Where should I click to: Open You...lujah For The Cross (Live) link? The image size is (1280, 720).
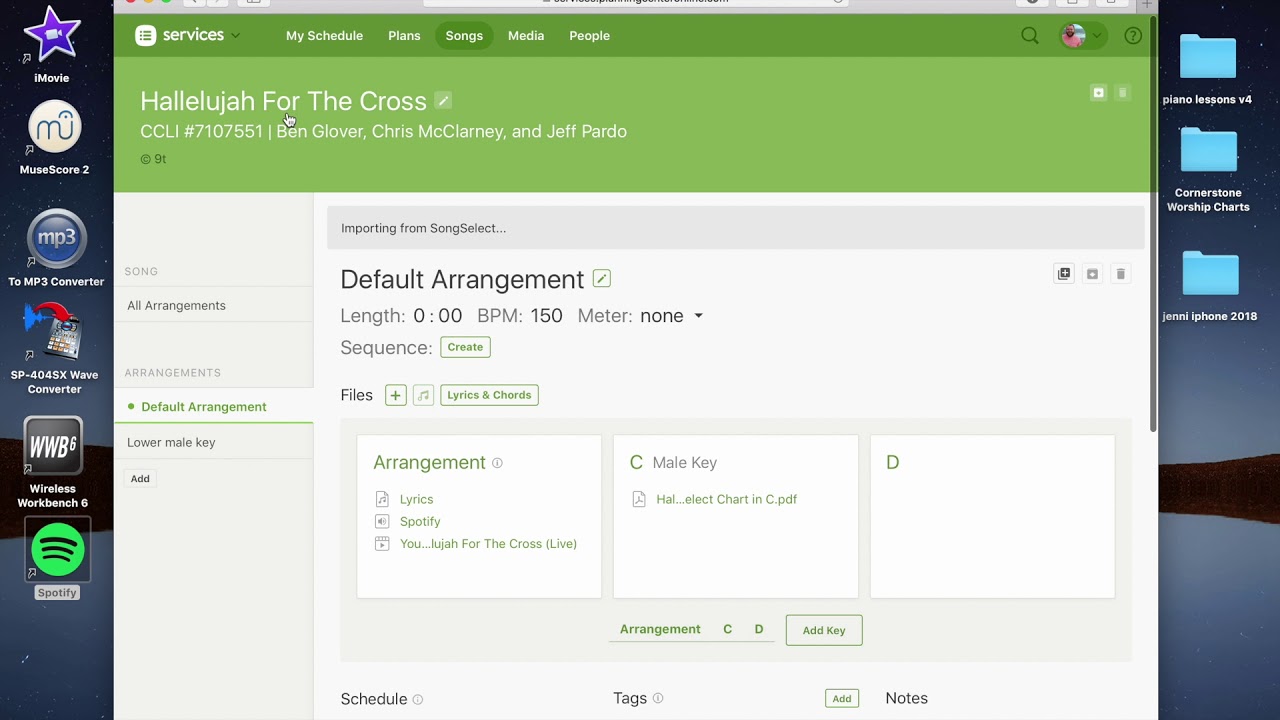pyautogui.click(x=488, y=544)
